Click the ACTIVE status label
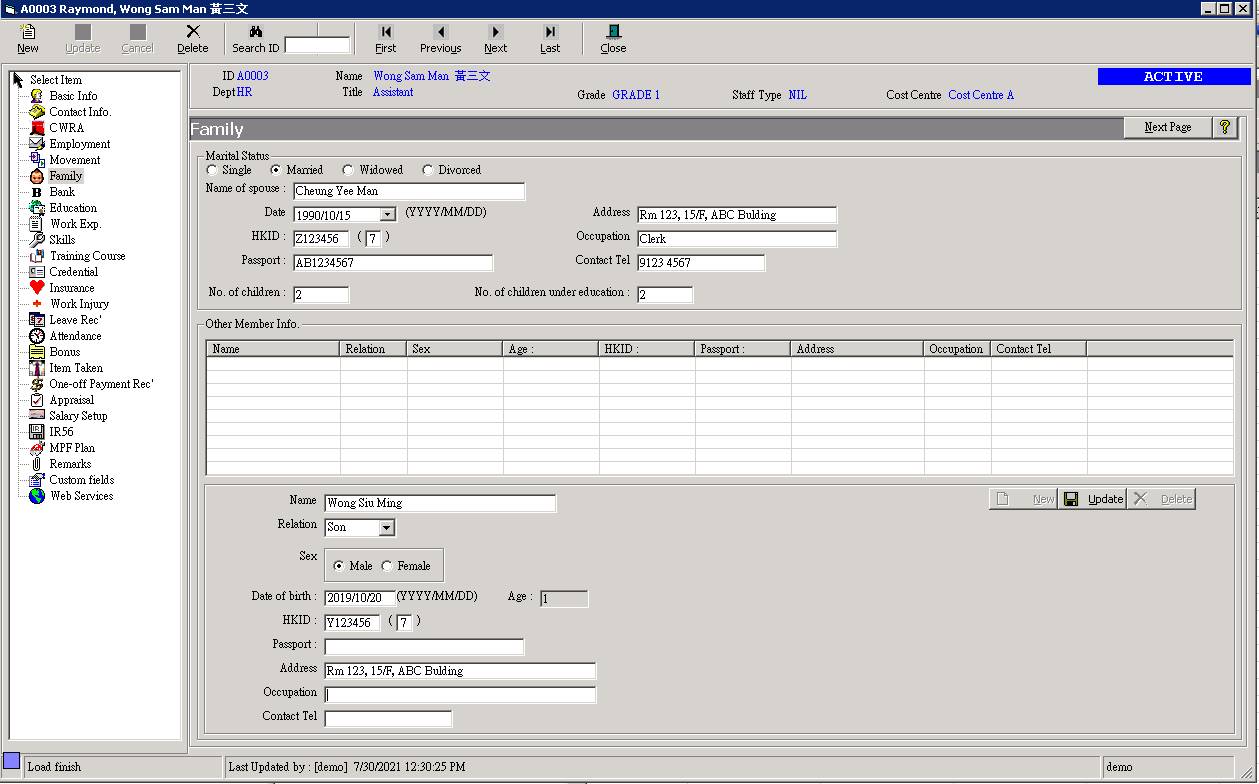Image resolution: width=1259 pixels, height=784 pixels. 1174,77
